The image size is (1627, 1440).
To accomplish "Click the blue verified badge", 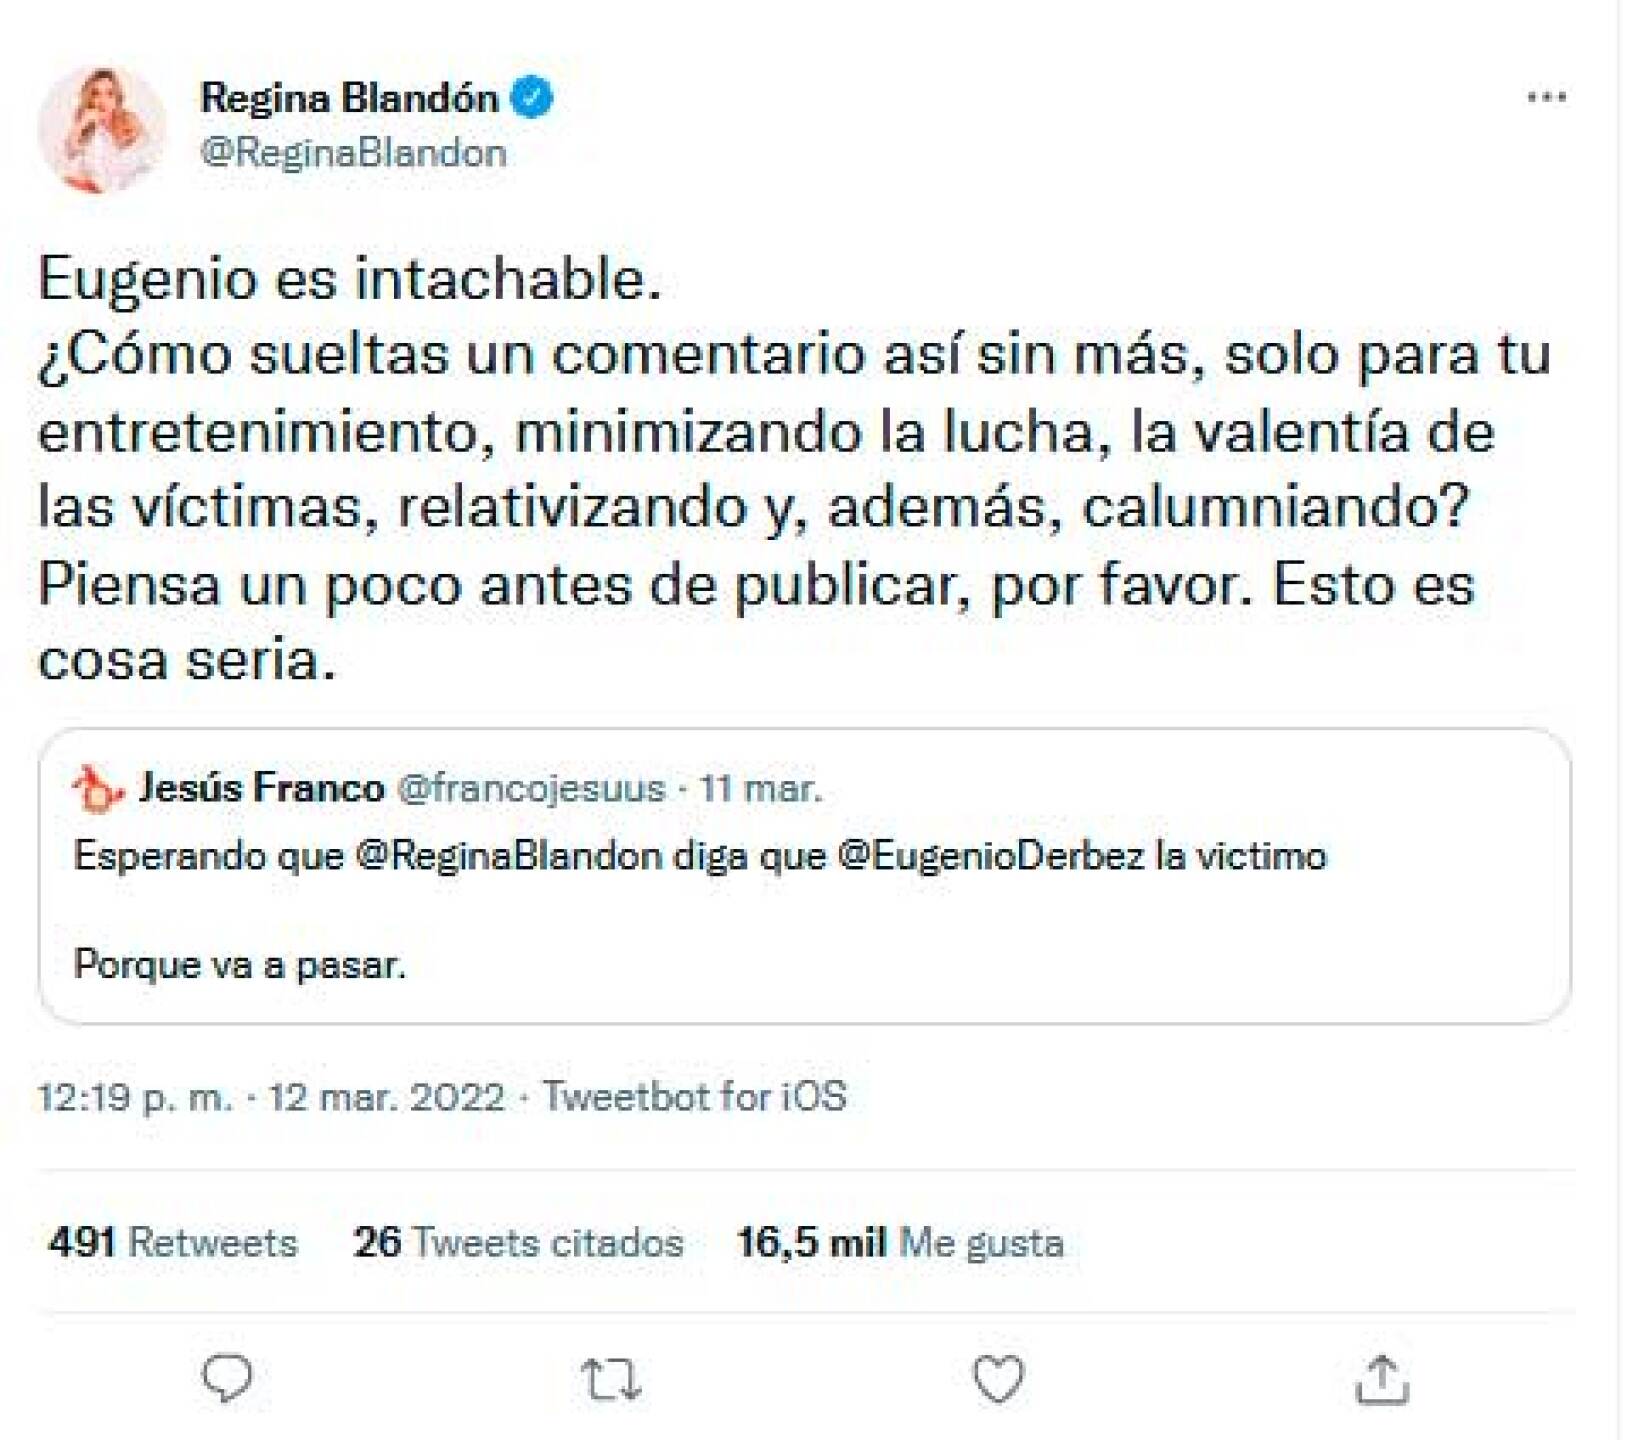I will click(532, 98).
